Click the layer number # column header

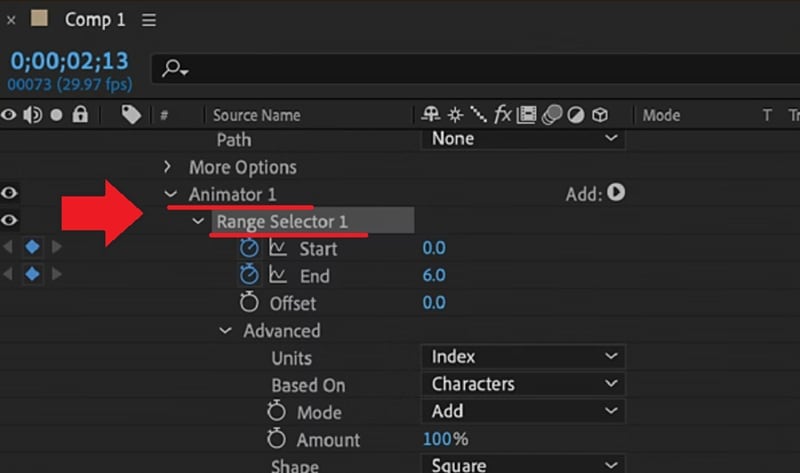coord(164,115)
